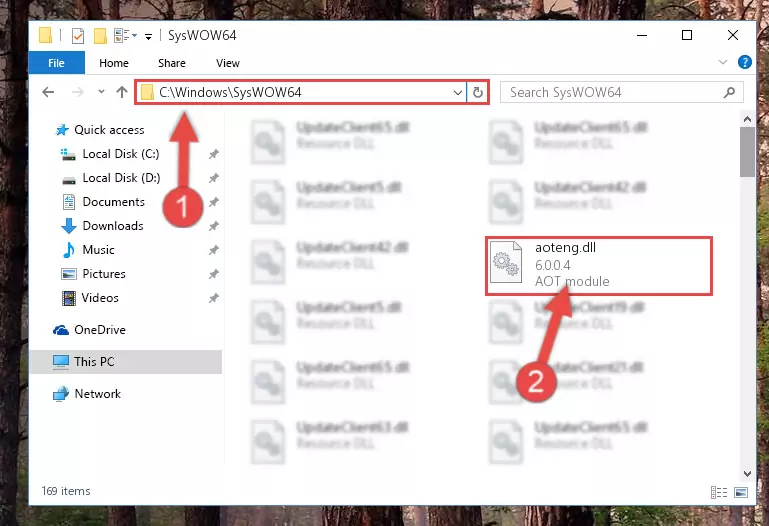Switch to large icons view in status bar
Viewport: 769px width, 526px height.
click(x=741, y=492)
